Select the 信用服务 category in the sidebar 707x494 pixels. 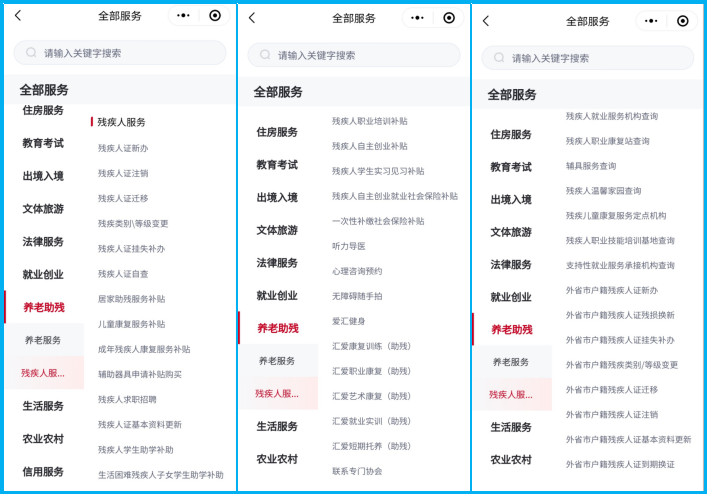pyautogui.click(x=43, y=471)
